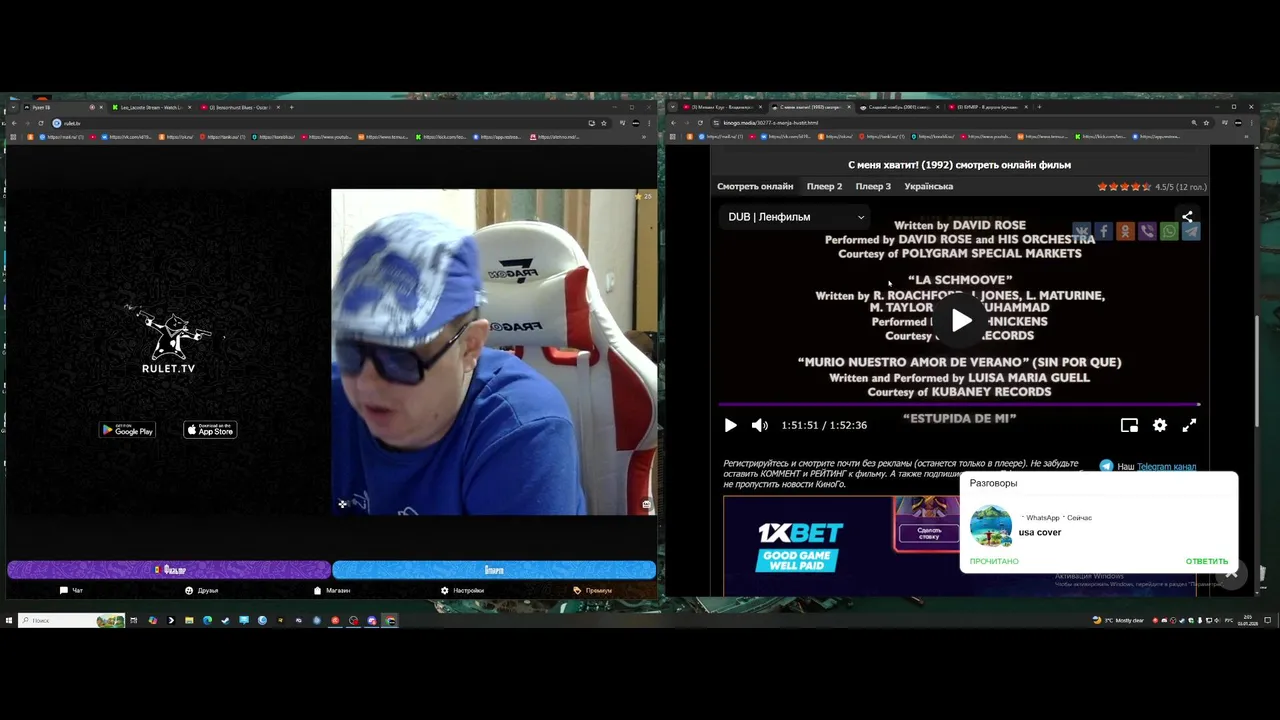Click ОТВЕТИТЬ in the WhatsApp notification

pos(1207,561)
